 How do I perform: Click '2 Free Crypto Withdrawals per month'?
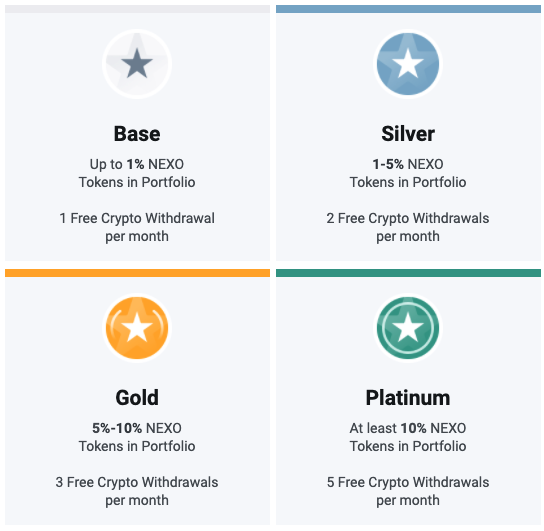tap(408, 227)
